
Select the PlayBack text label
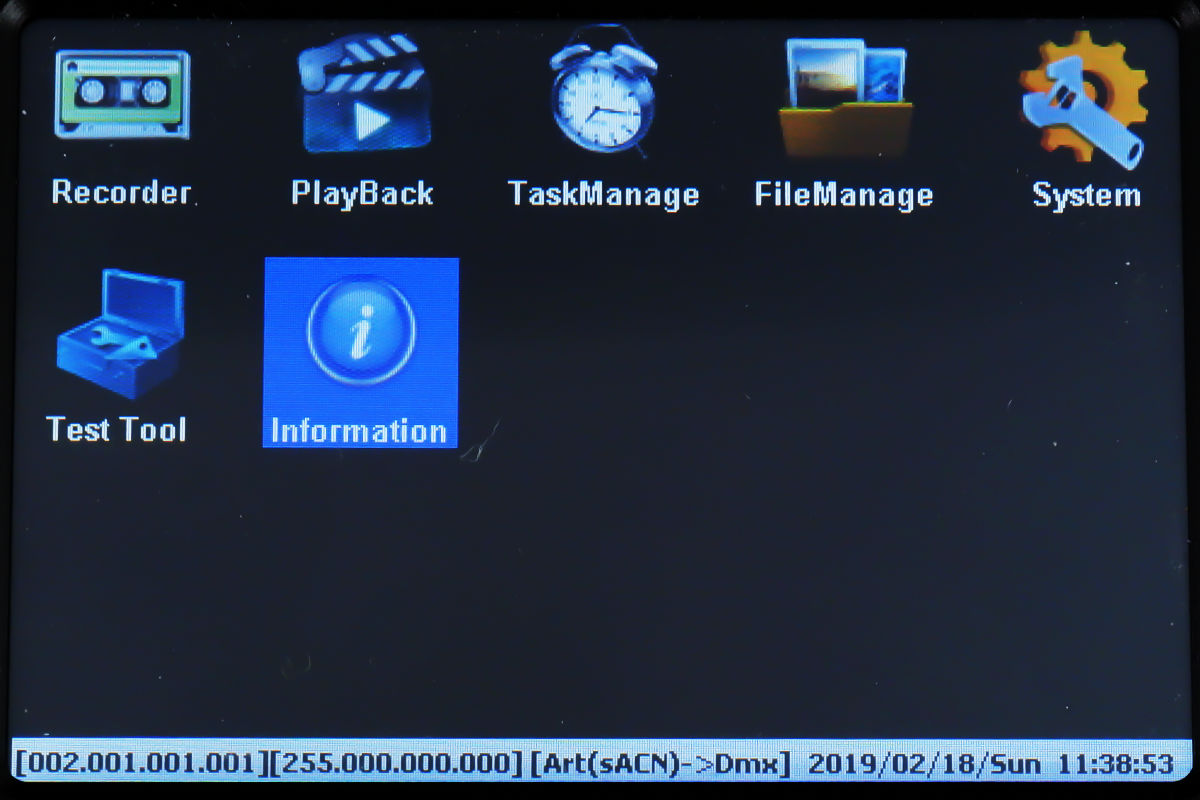[362, 193]
